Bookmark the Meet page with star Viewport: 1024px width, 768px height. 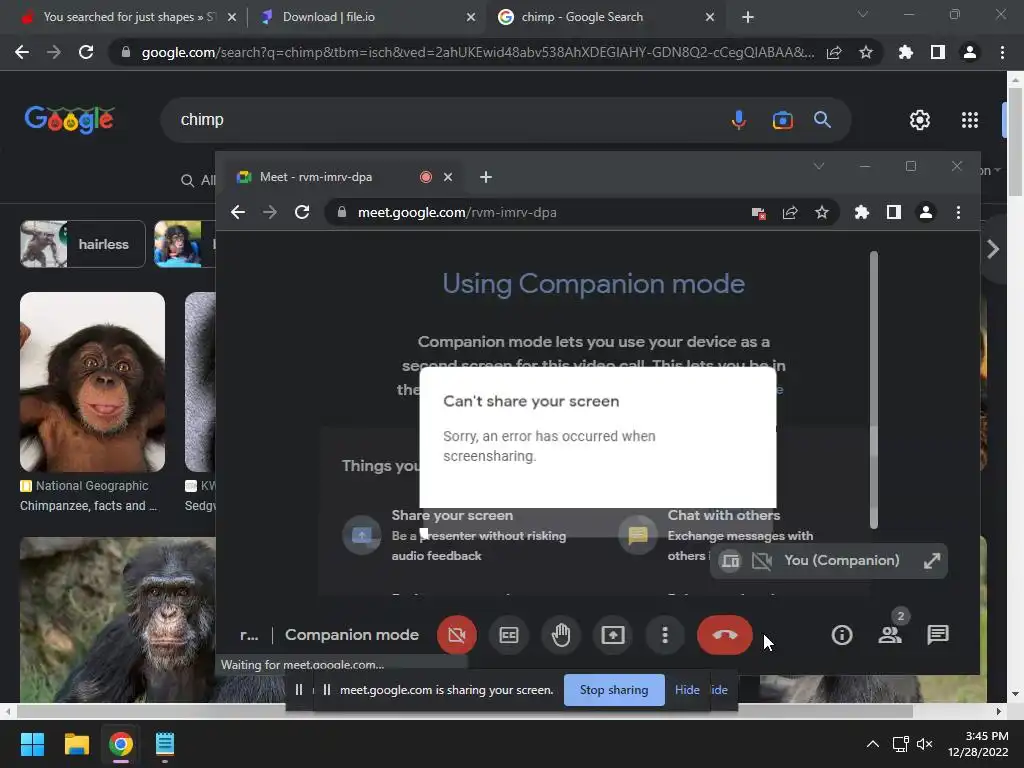click(x=822, y=212)
